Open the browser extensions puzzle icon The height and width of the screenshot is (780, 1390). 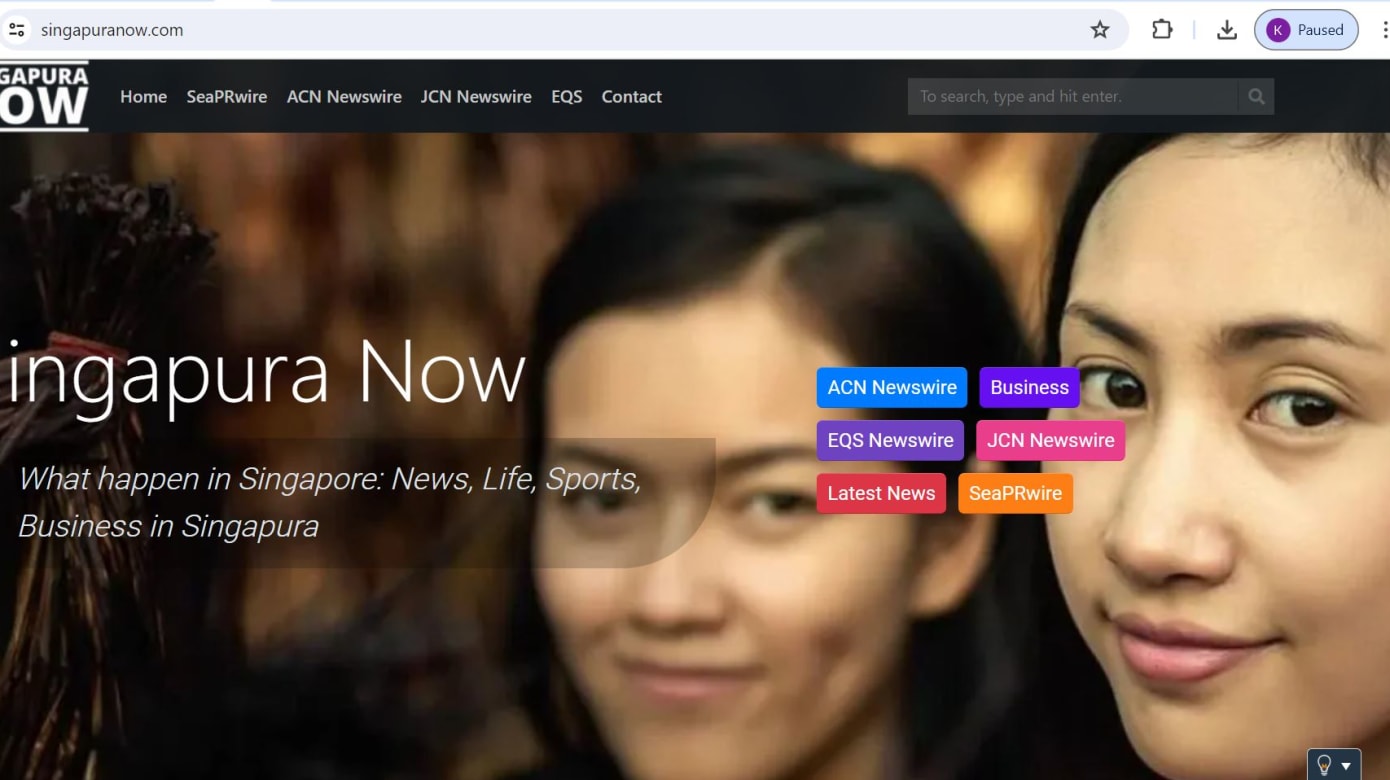point(1162,30)
